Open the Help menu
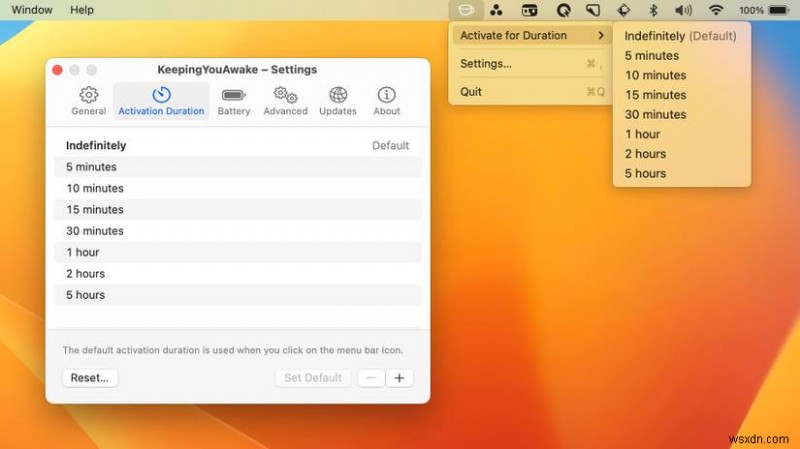Viewport: 800px width, 449px height. [x=82, y=10]
